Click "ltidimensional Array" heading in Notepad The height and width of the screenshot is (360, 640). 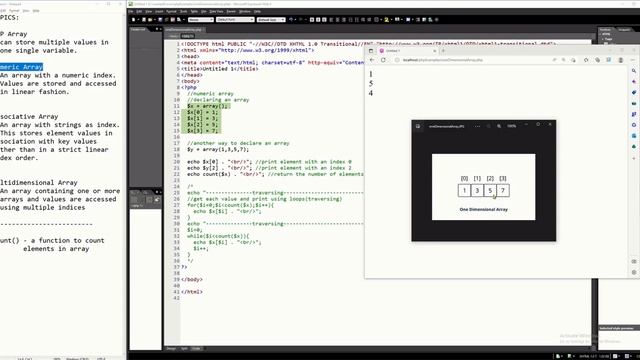click(39, 182)
